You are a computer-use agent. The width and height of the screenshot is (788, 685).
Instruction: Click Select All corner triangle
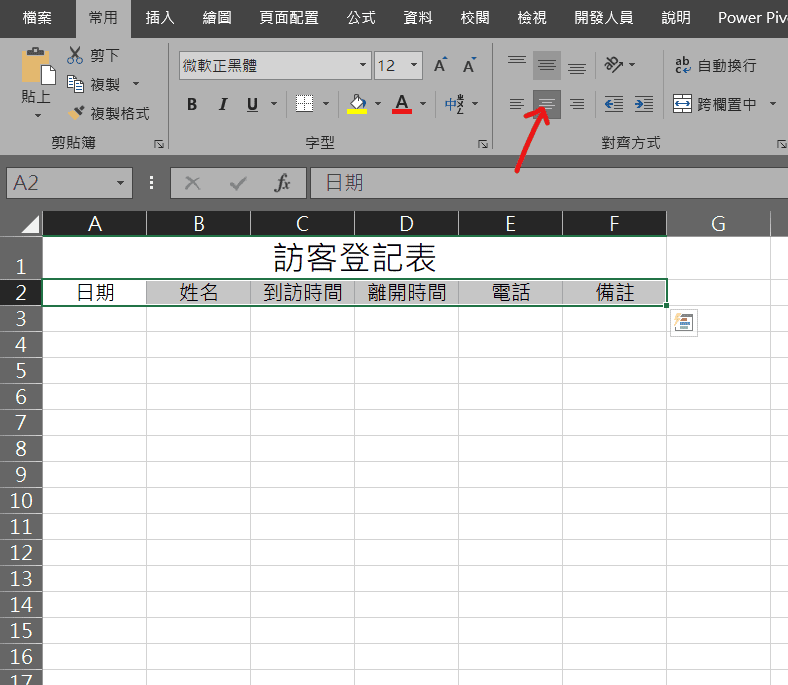(x=30, y=224)
